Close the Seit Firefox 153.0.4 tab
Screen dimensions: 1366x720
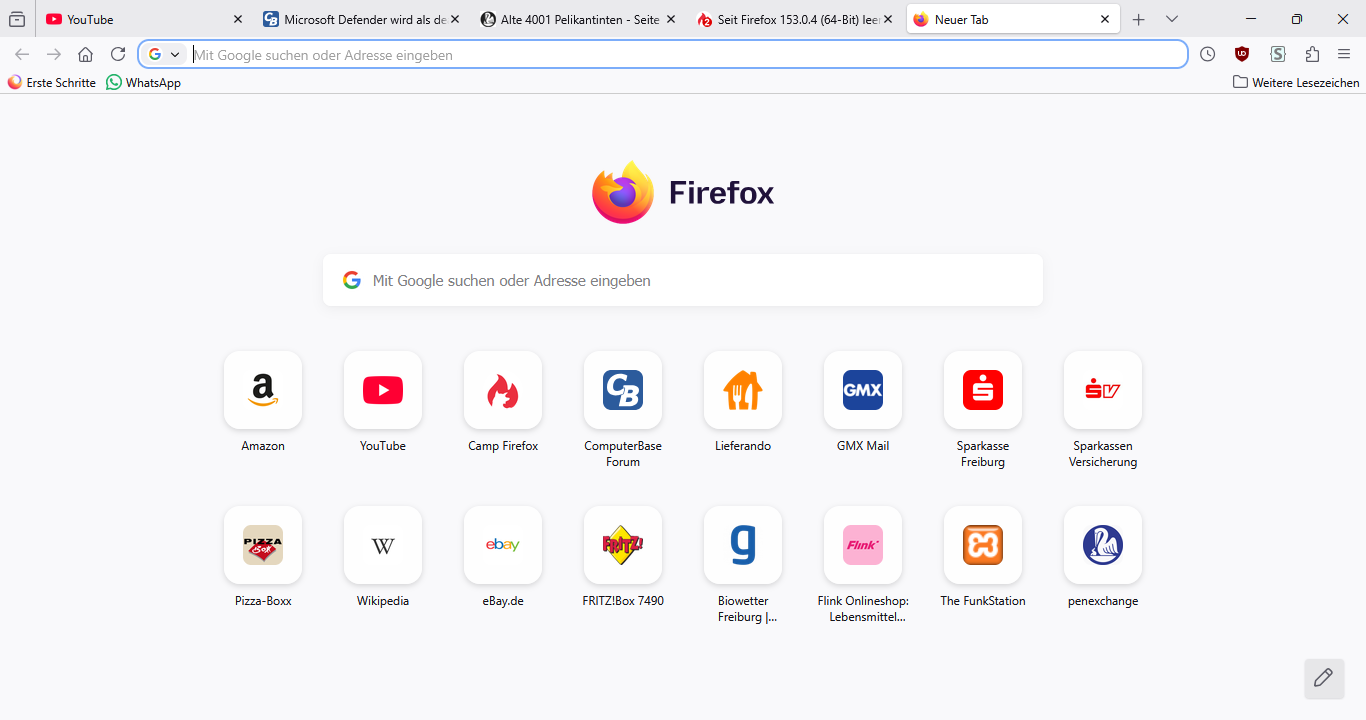(x=888, y=19)
